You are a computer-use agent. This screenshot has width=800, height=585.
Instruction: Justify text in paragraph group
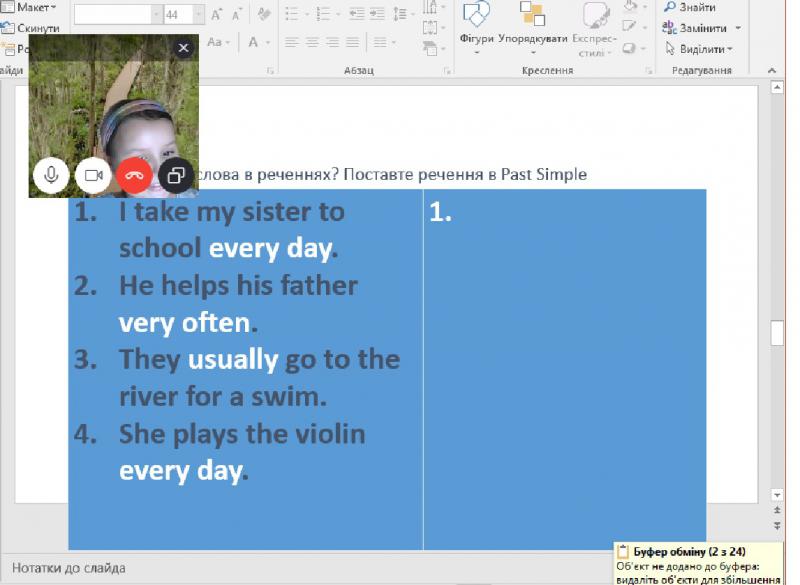pyautogui.click(x=353, y=42)
